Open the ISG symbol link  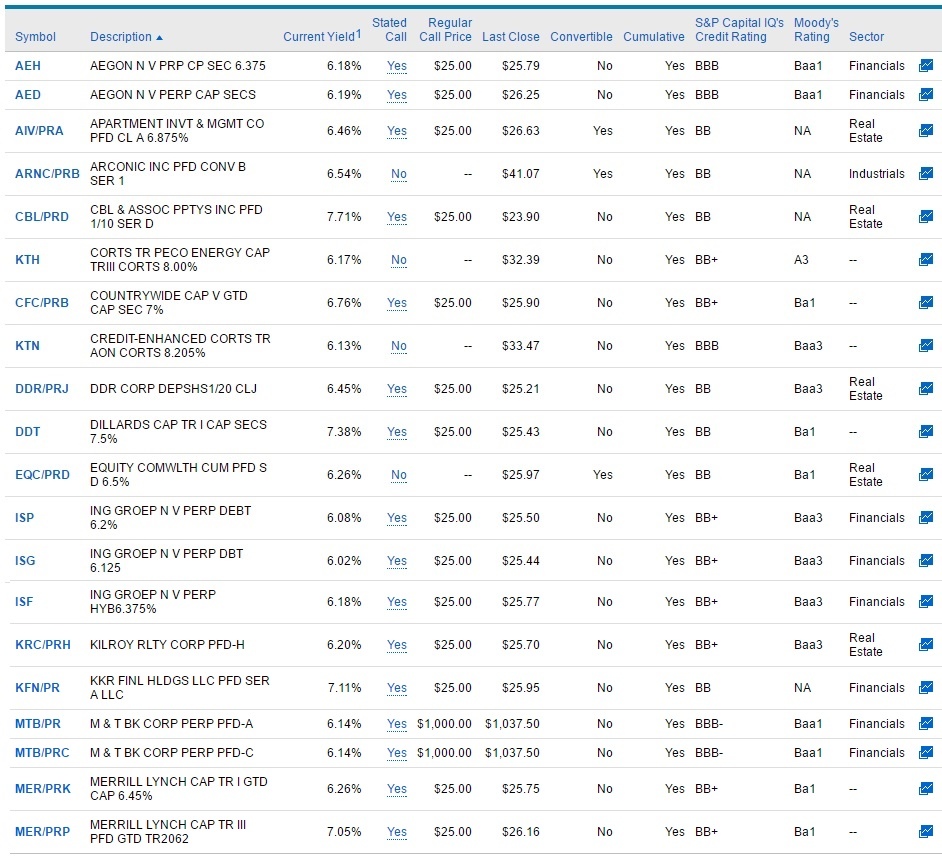point(25,560)
